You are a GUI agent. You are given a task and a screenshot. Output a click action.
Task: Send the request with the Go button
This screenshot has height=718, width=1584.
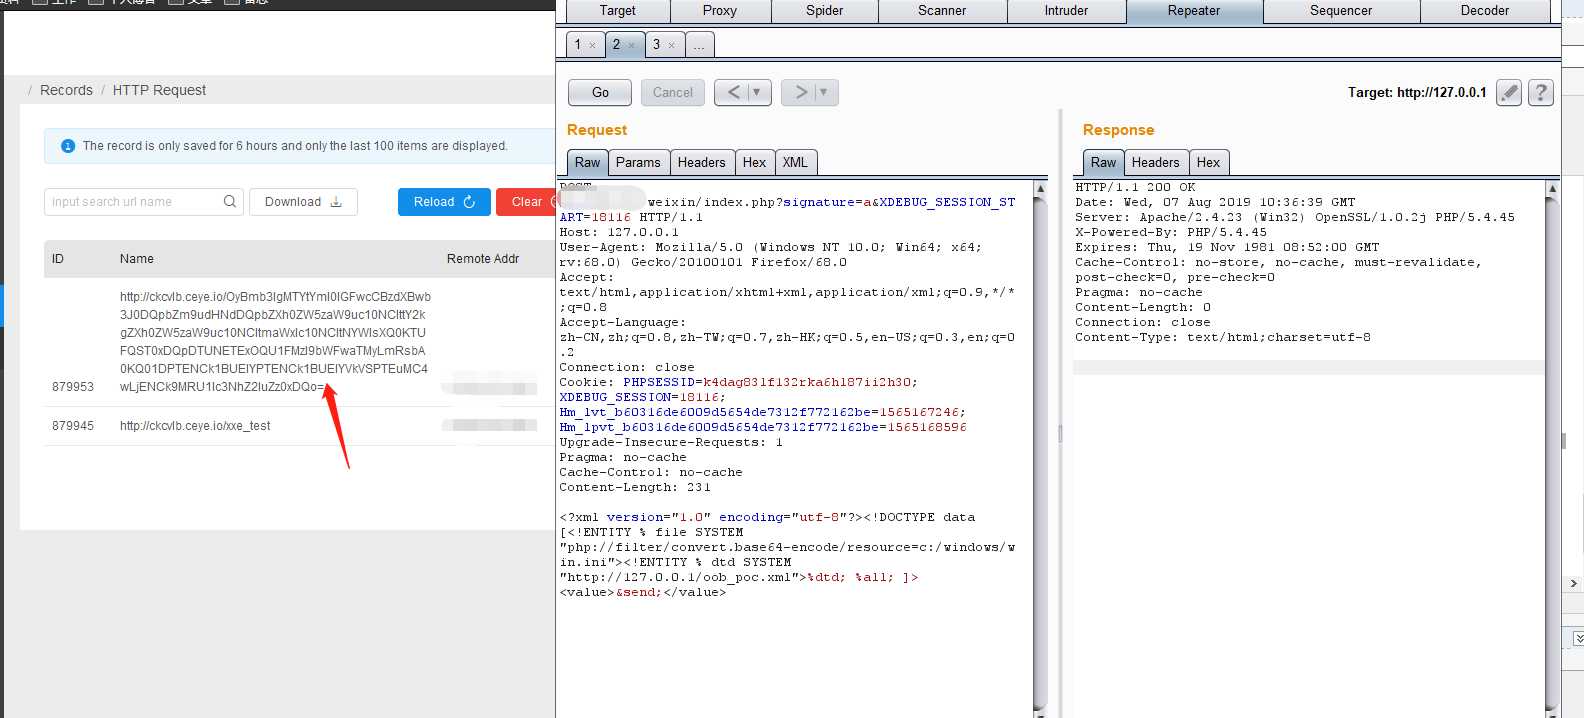[x=600, y=92]
